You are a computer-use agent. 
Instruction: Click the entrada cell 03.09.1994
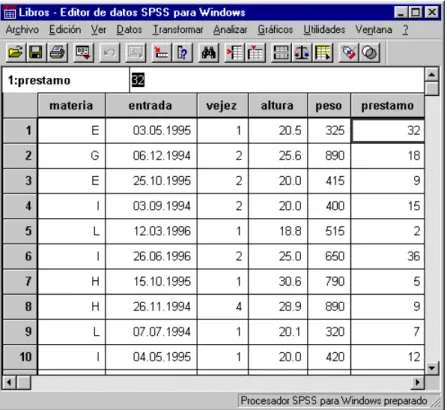pyautogui.click(x=151, y=206)
